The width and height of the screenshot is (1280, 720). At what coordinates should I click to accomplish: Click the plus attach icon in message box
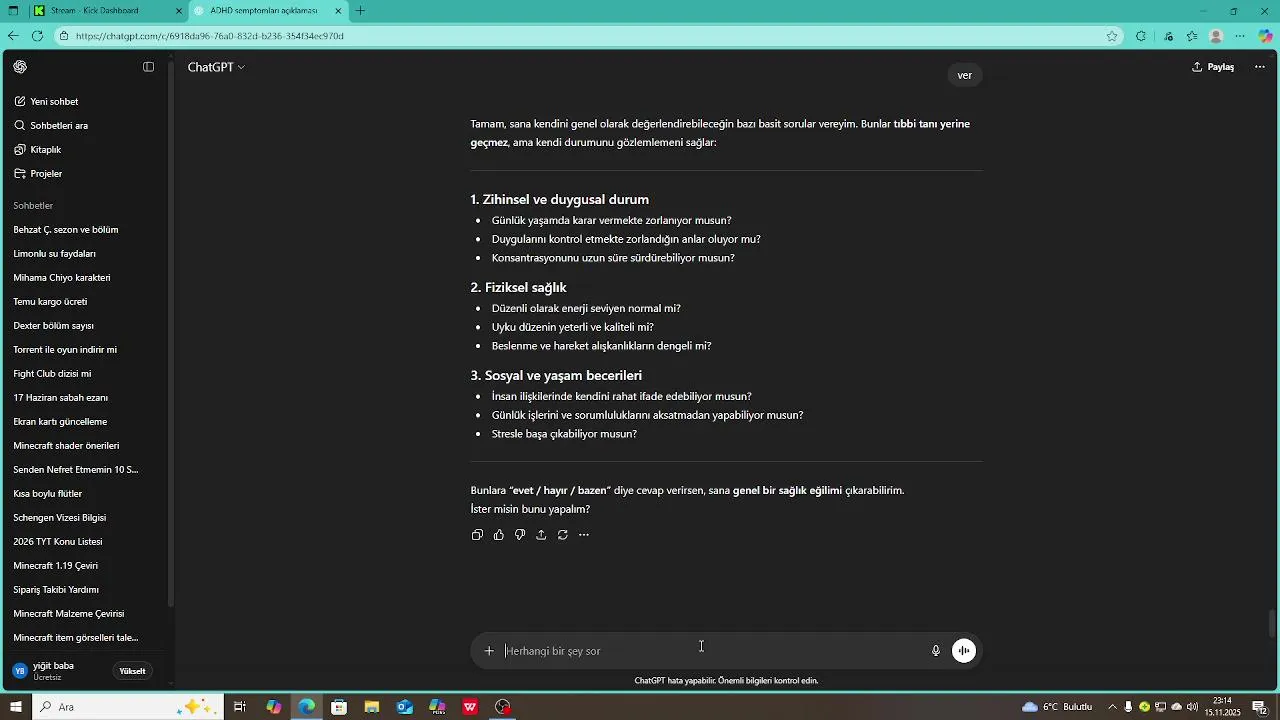pos(489,651)
